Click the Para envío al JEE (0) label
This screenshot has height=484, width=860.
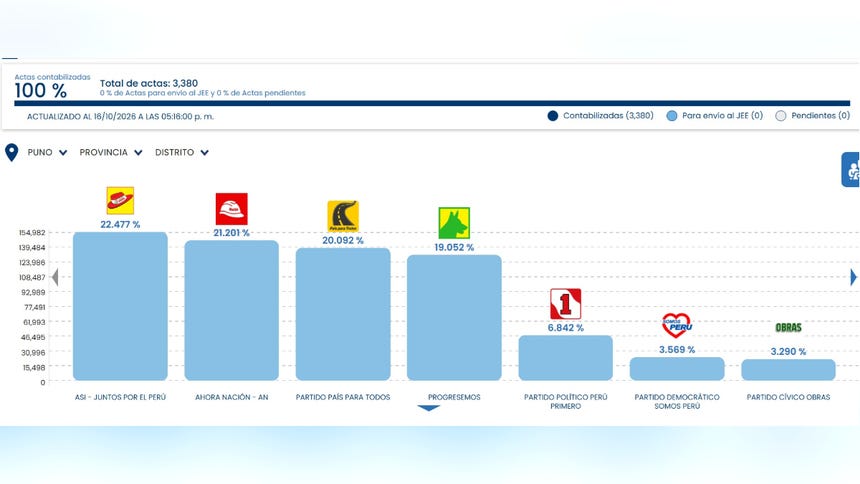[722, 116]
